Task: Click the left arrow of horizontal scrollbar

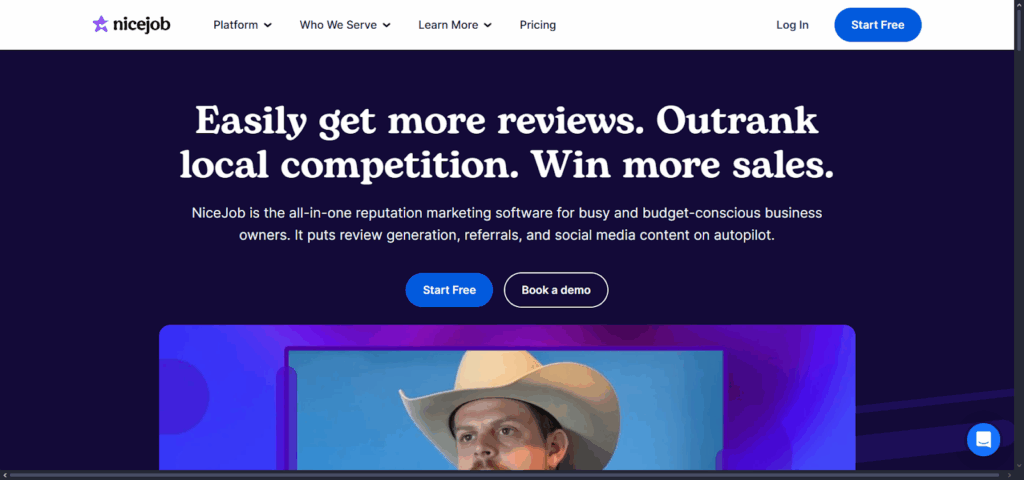Action: click(5, 475)
